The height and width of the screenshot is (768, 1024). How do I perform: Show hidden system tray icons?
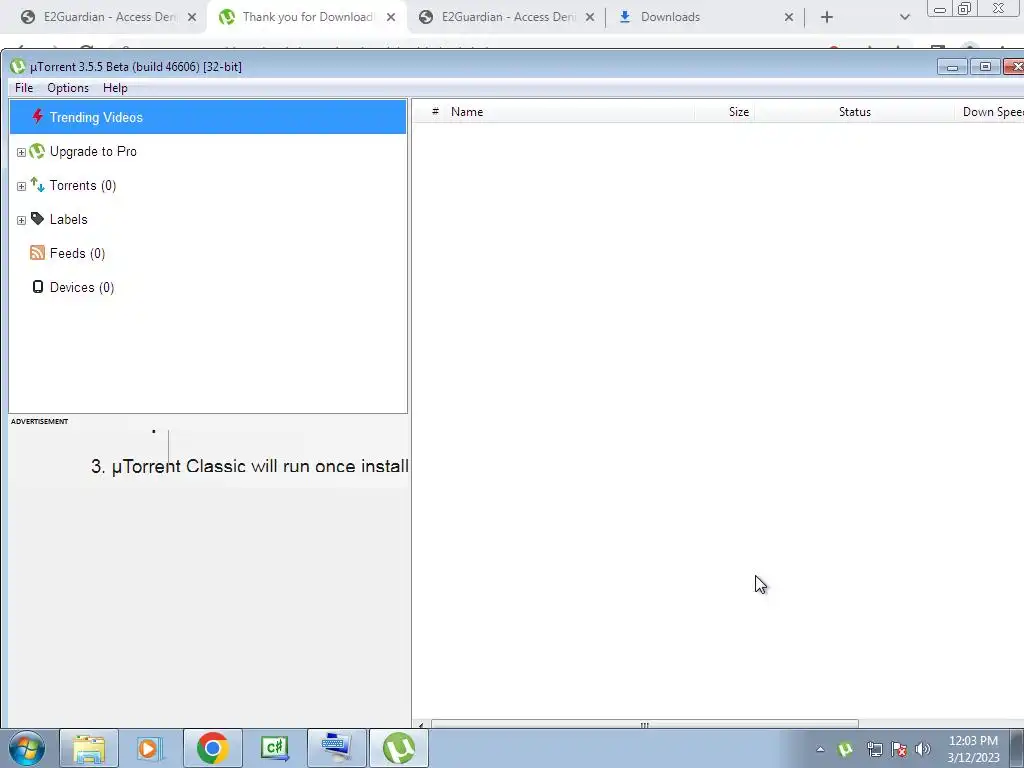(x=820, y=749)
